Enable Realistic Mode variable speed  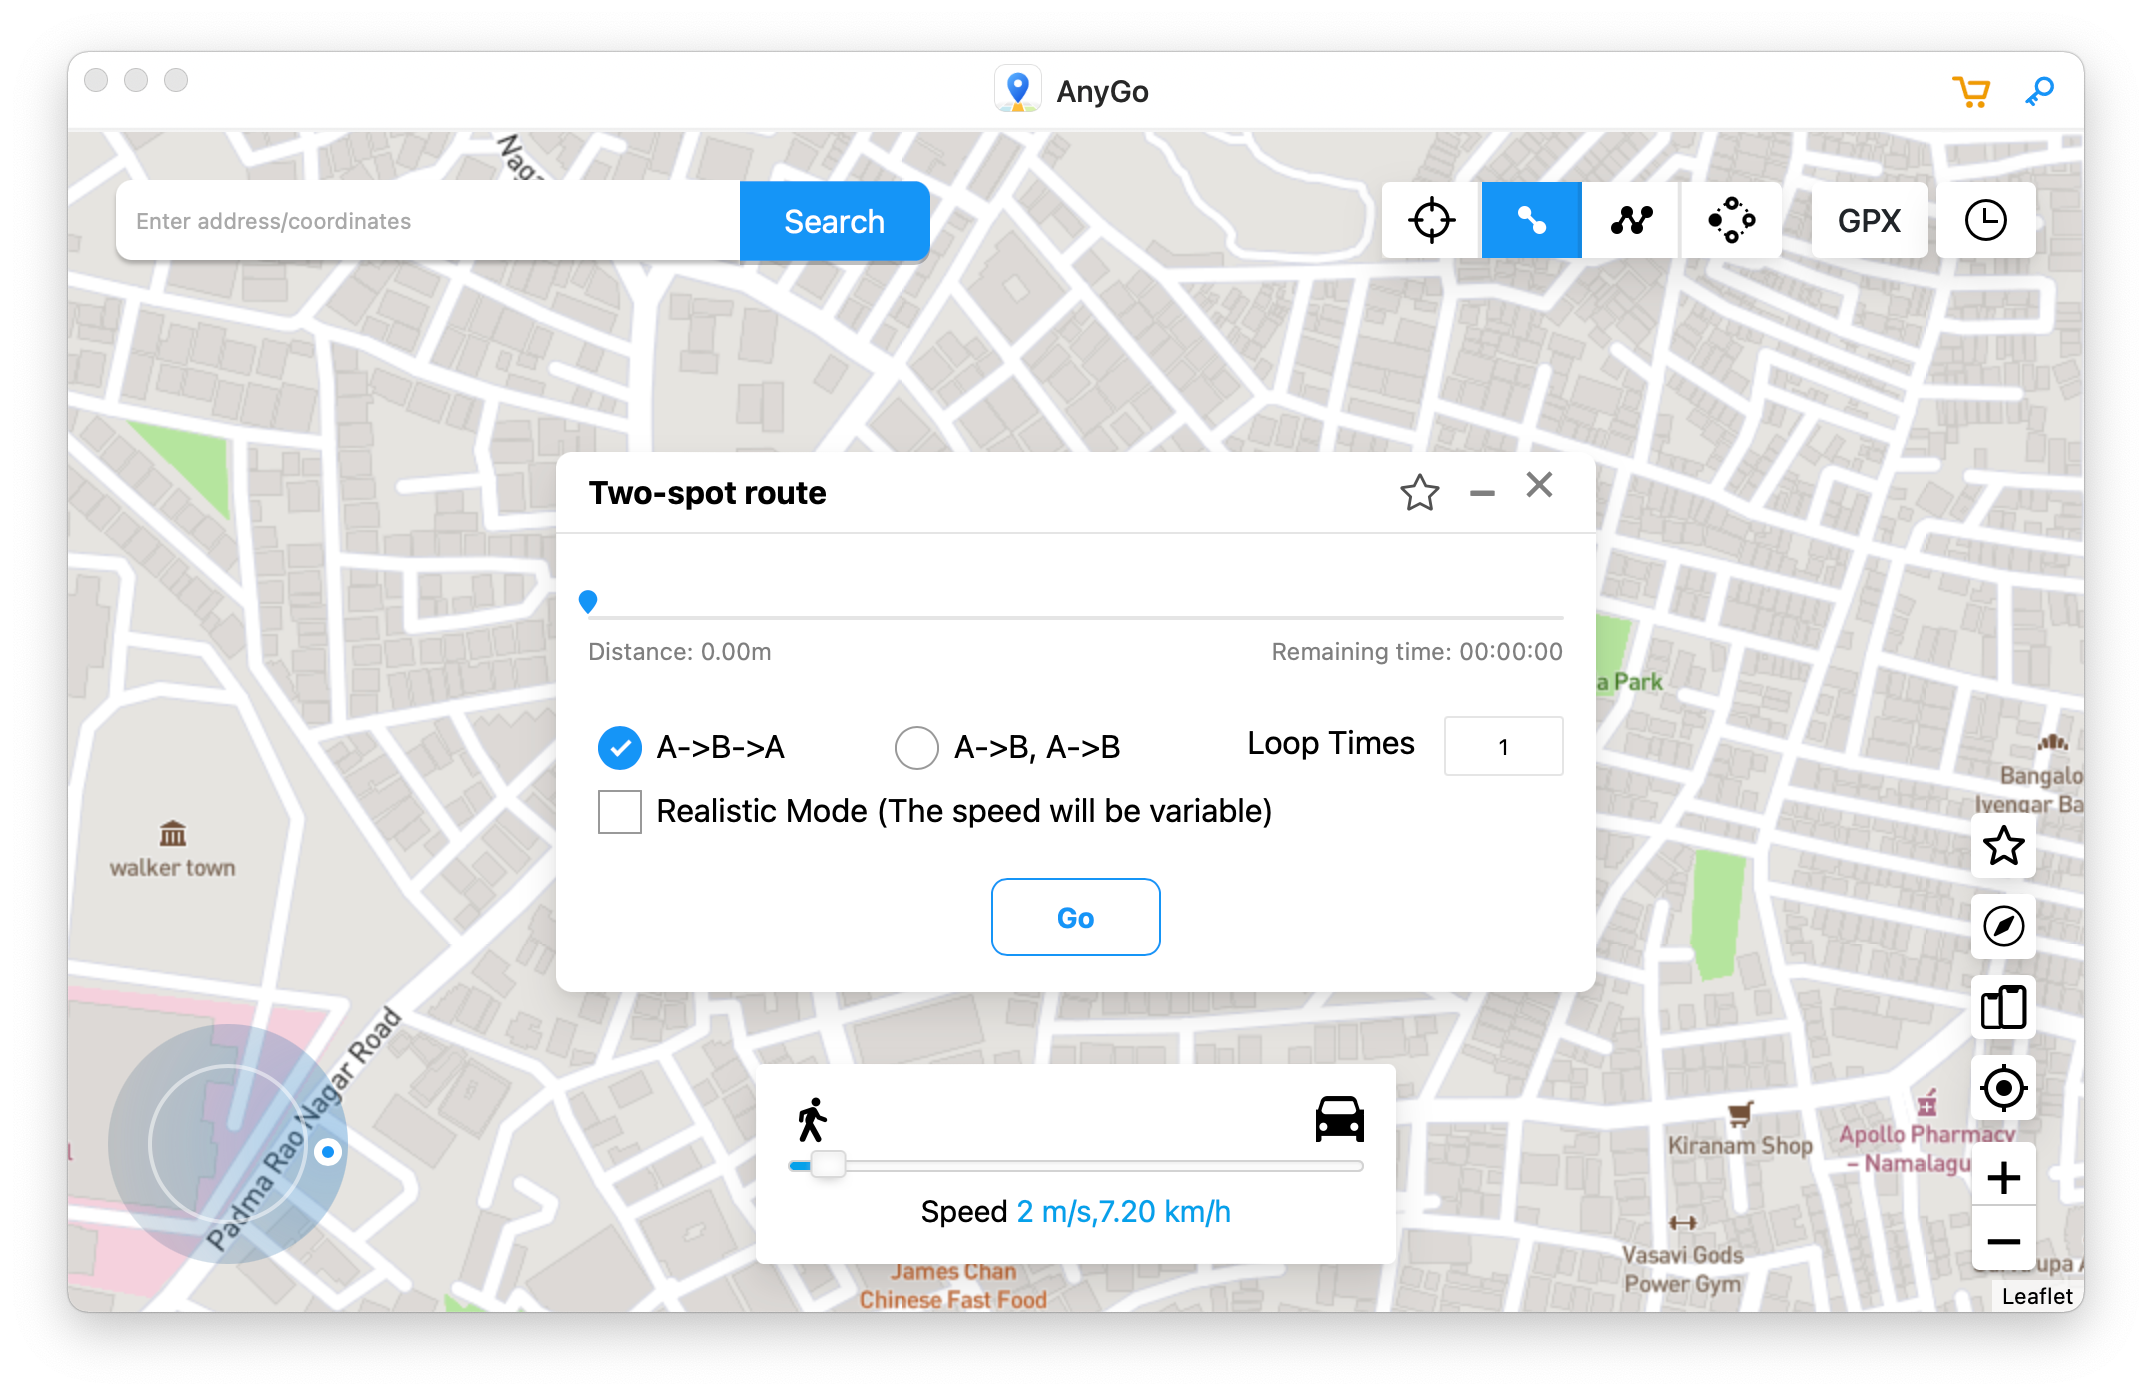(619, 812)
